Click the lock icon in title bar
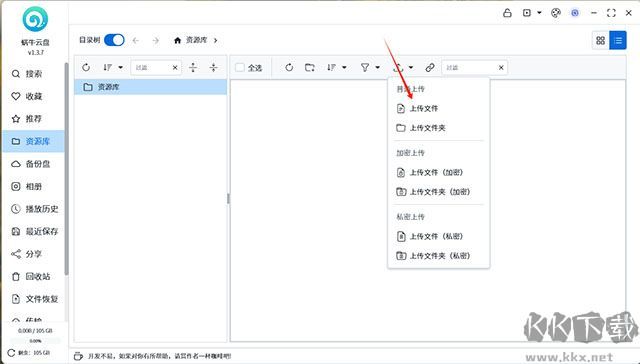640x364 pixels. click(x=507, y=13)
